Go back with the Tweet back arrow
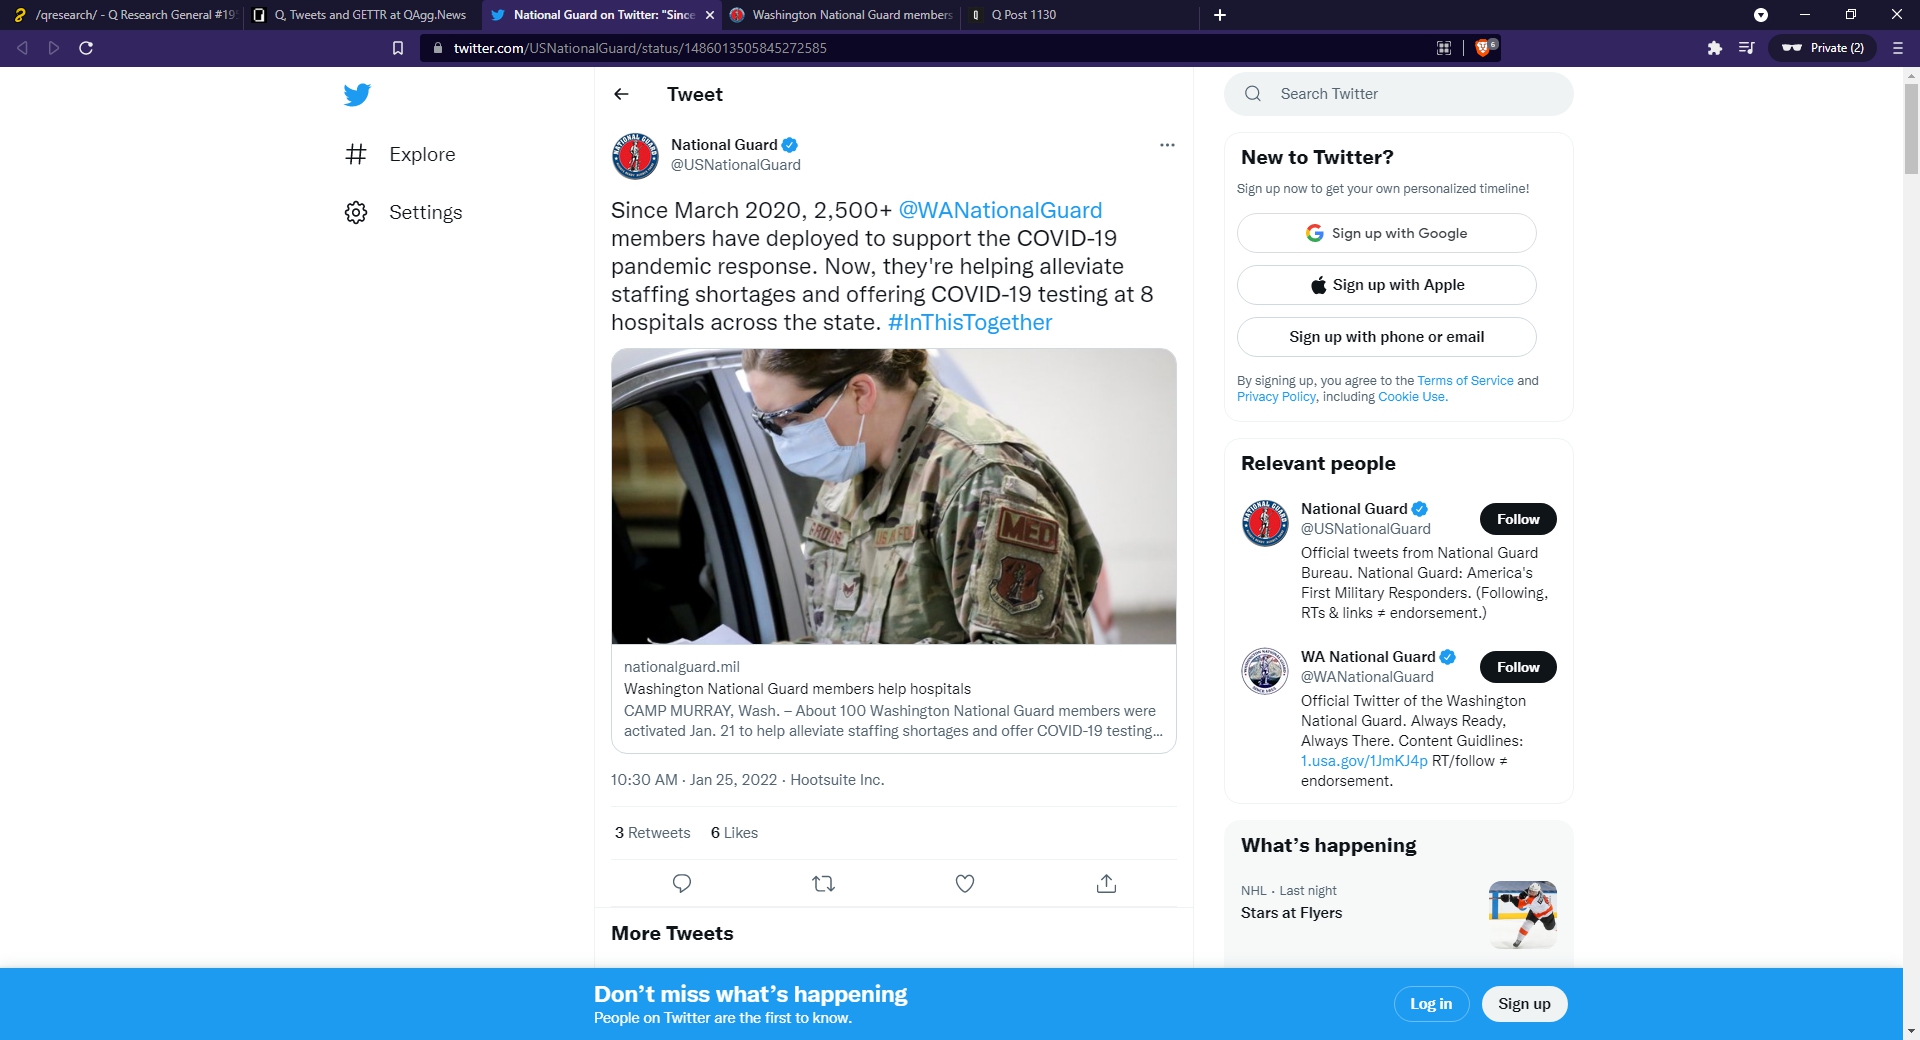 coord(621,94)
